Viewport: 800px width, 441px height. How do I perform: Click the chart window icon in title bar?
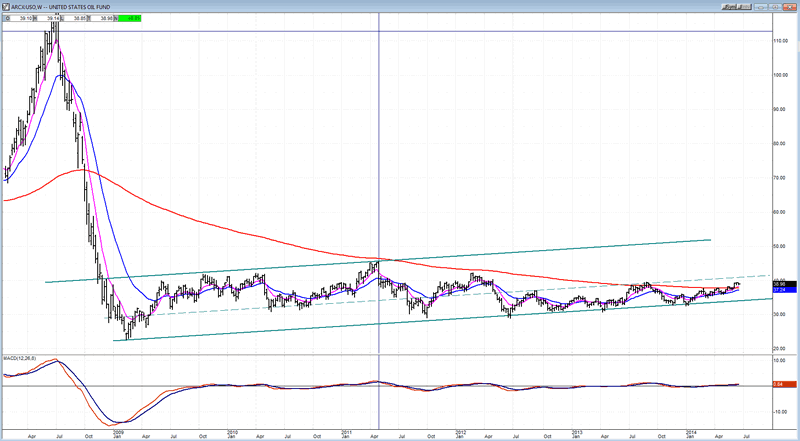click(x=6, y=6)
